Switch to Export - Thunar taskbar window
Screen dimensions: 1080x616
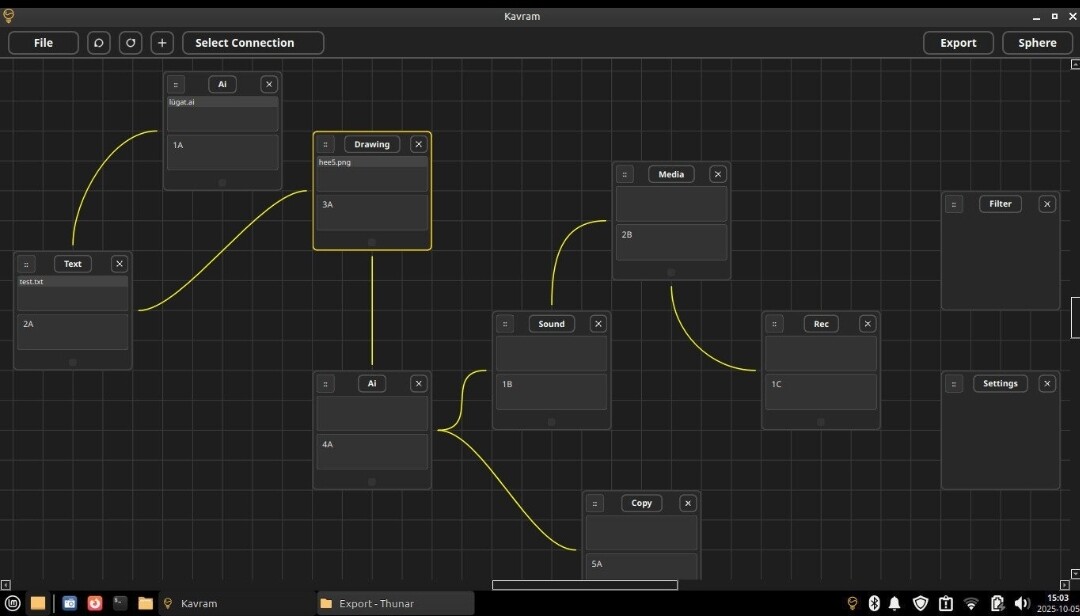[395, 603]
